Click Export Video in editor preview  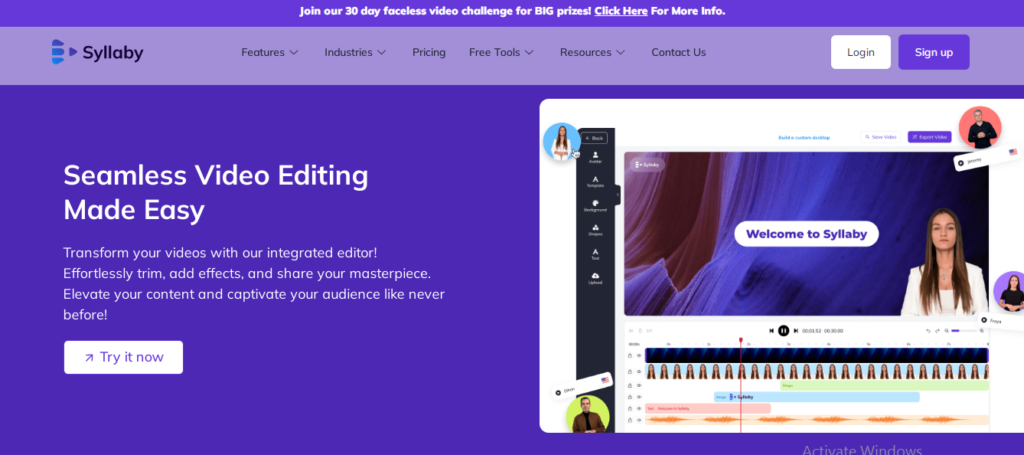click(x=929, y=137)
